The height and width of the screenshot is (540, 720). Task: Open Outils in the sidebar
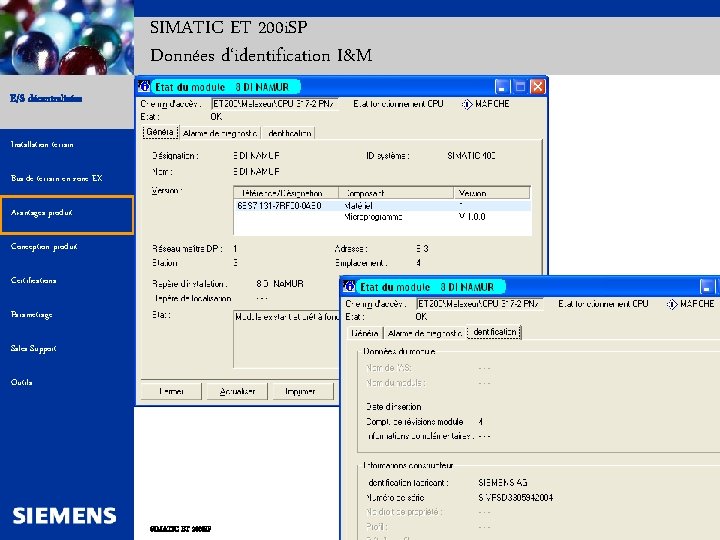pyautogui.click(x=21, y=382)
